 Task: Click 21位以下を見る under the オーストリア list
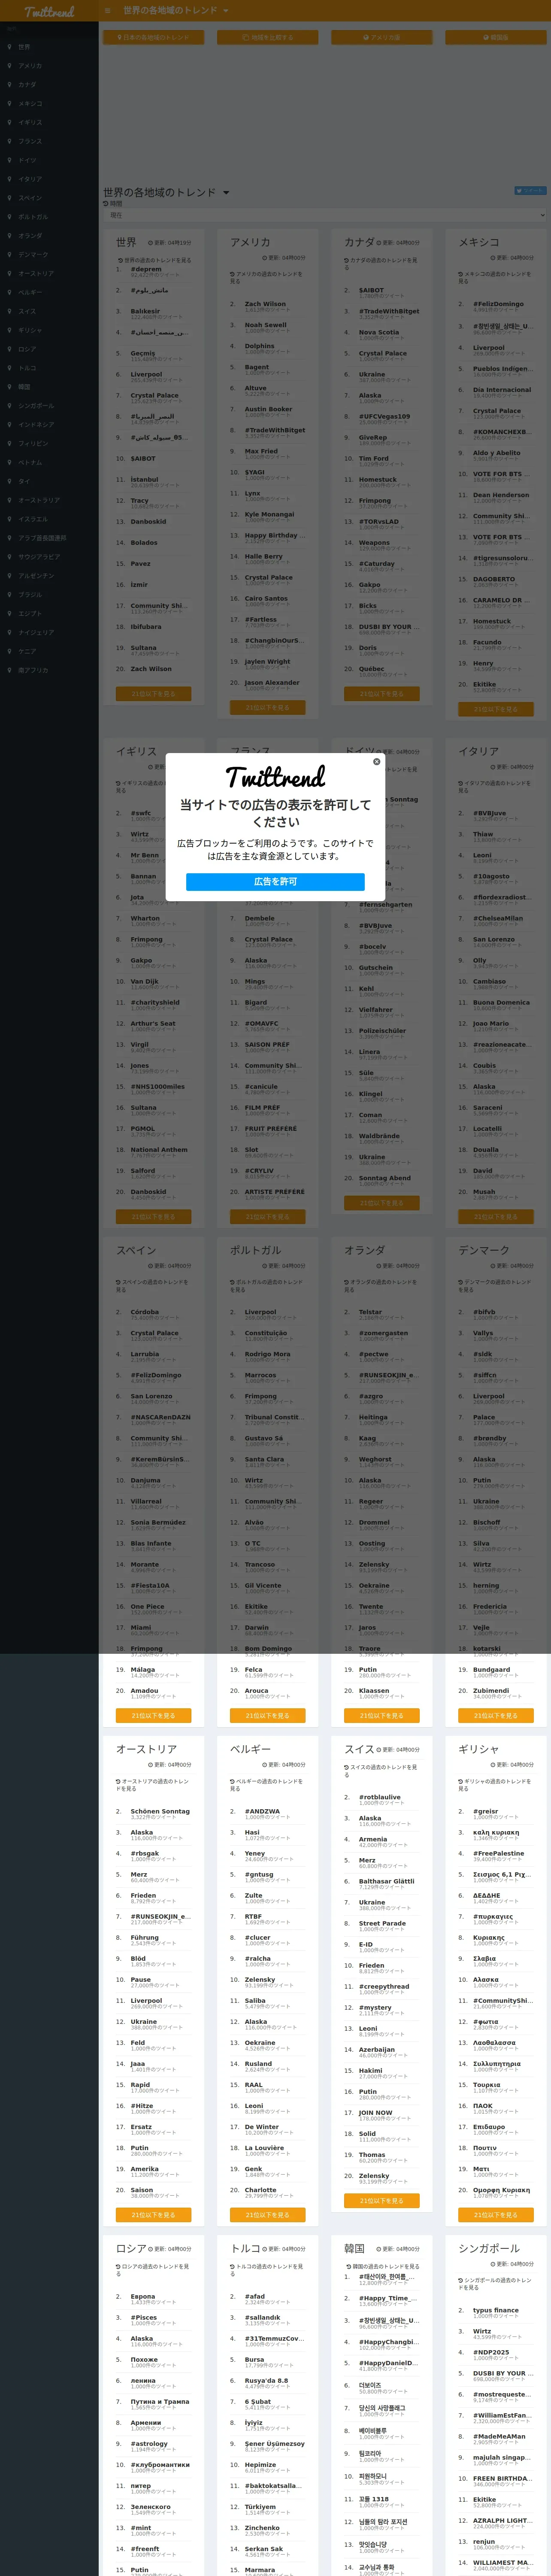pyautogui.click(x=153, y=2215)
